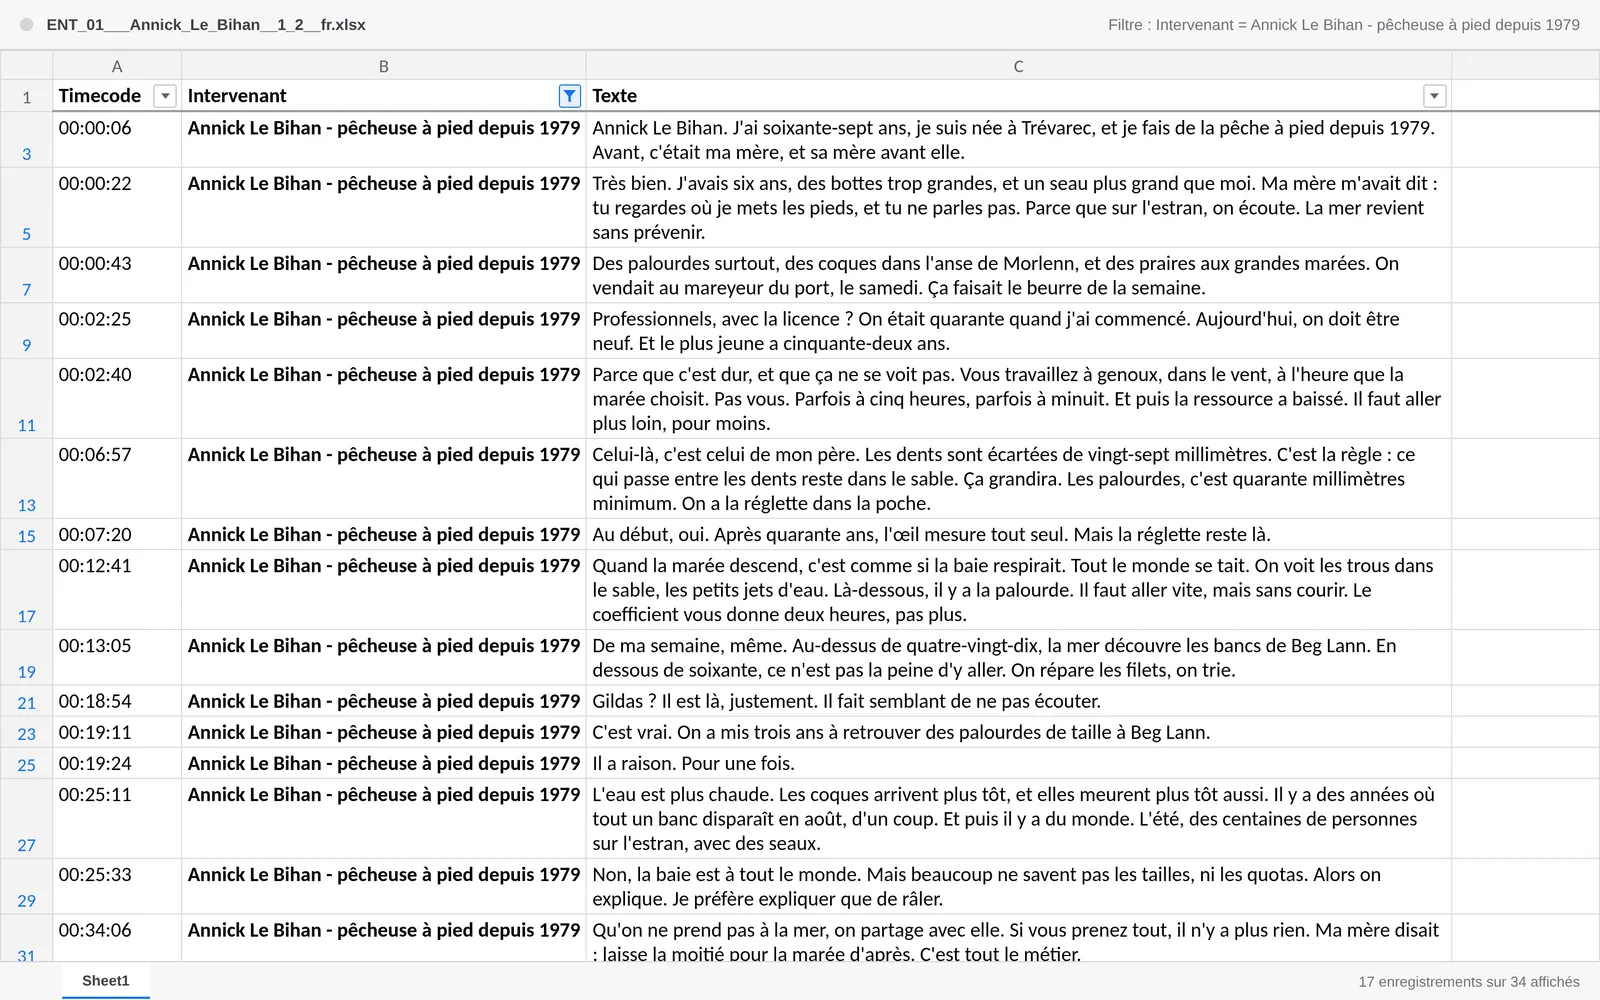Click the file name ENT_01 title
The width and height of the screenshot is (1600, 1000).
[206, 25]
